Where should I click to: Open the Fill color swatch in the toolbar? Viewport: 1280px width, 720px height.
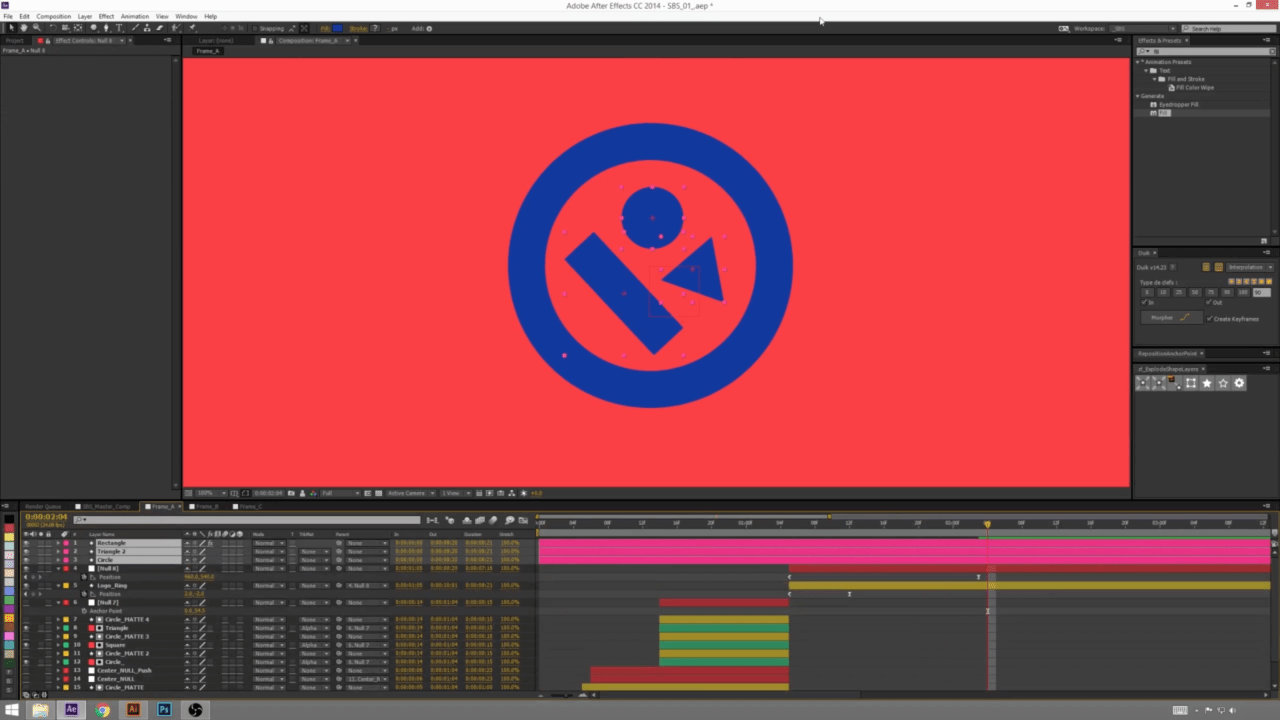pos(337,28)
